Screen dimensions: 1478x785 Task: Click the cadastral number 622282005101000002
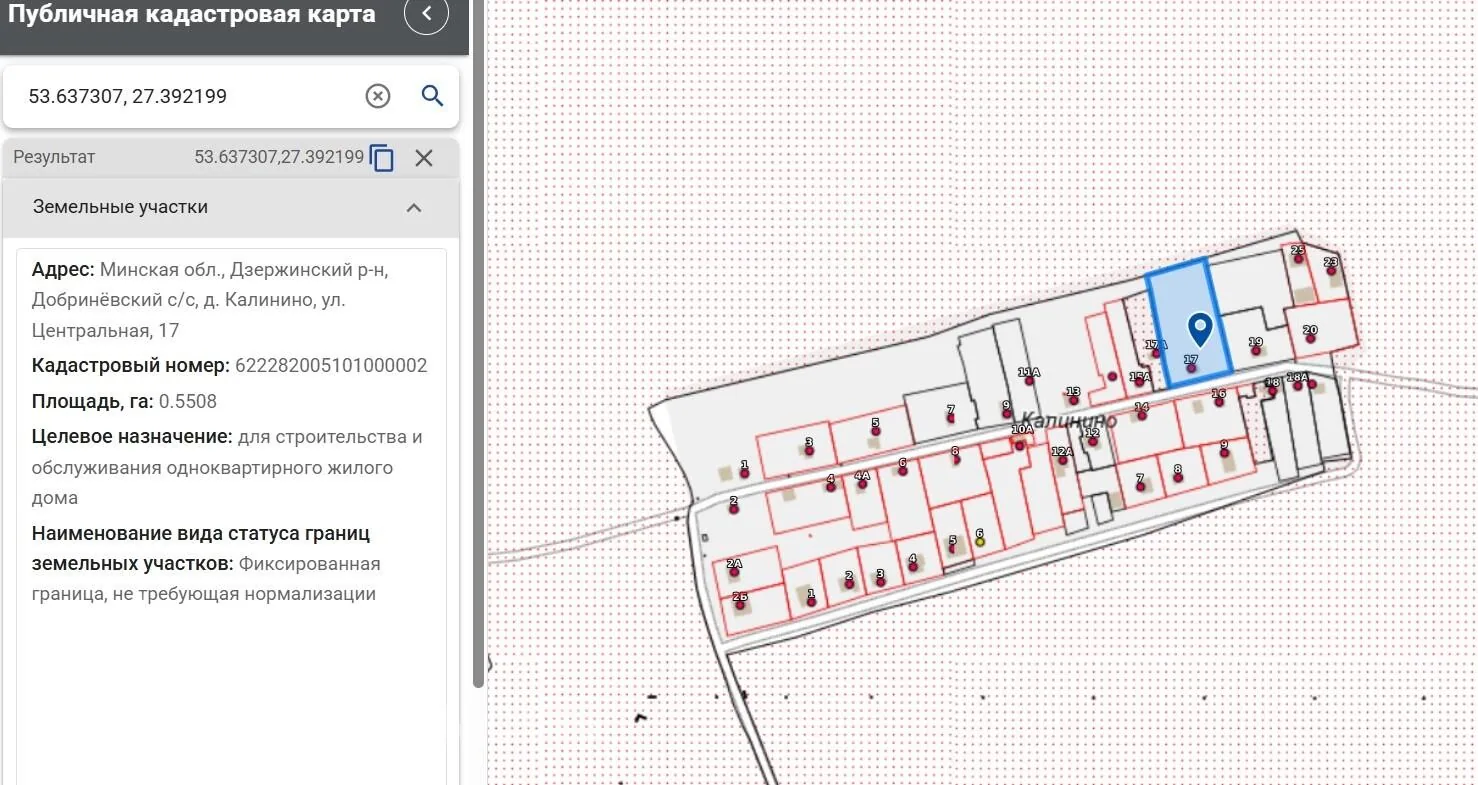coord(331,365)
